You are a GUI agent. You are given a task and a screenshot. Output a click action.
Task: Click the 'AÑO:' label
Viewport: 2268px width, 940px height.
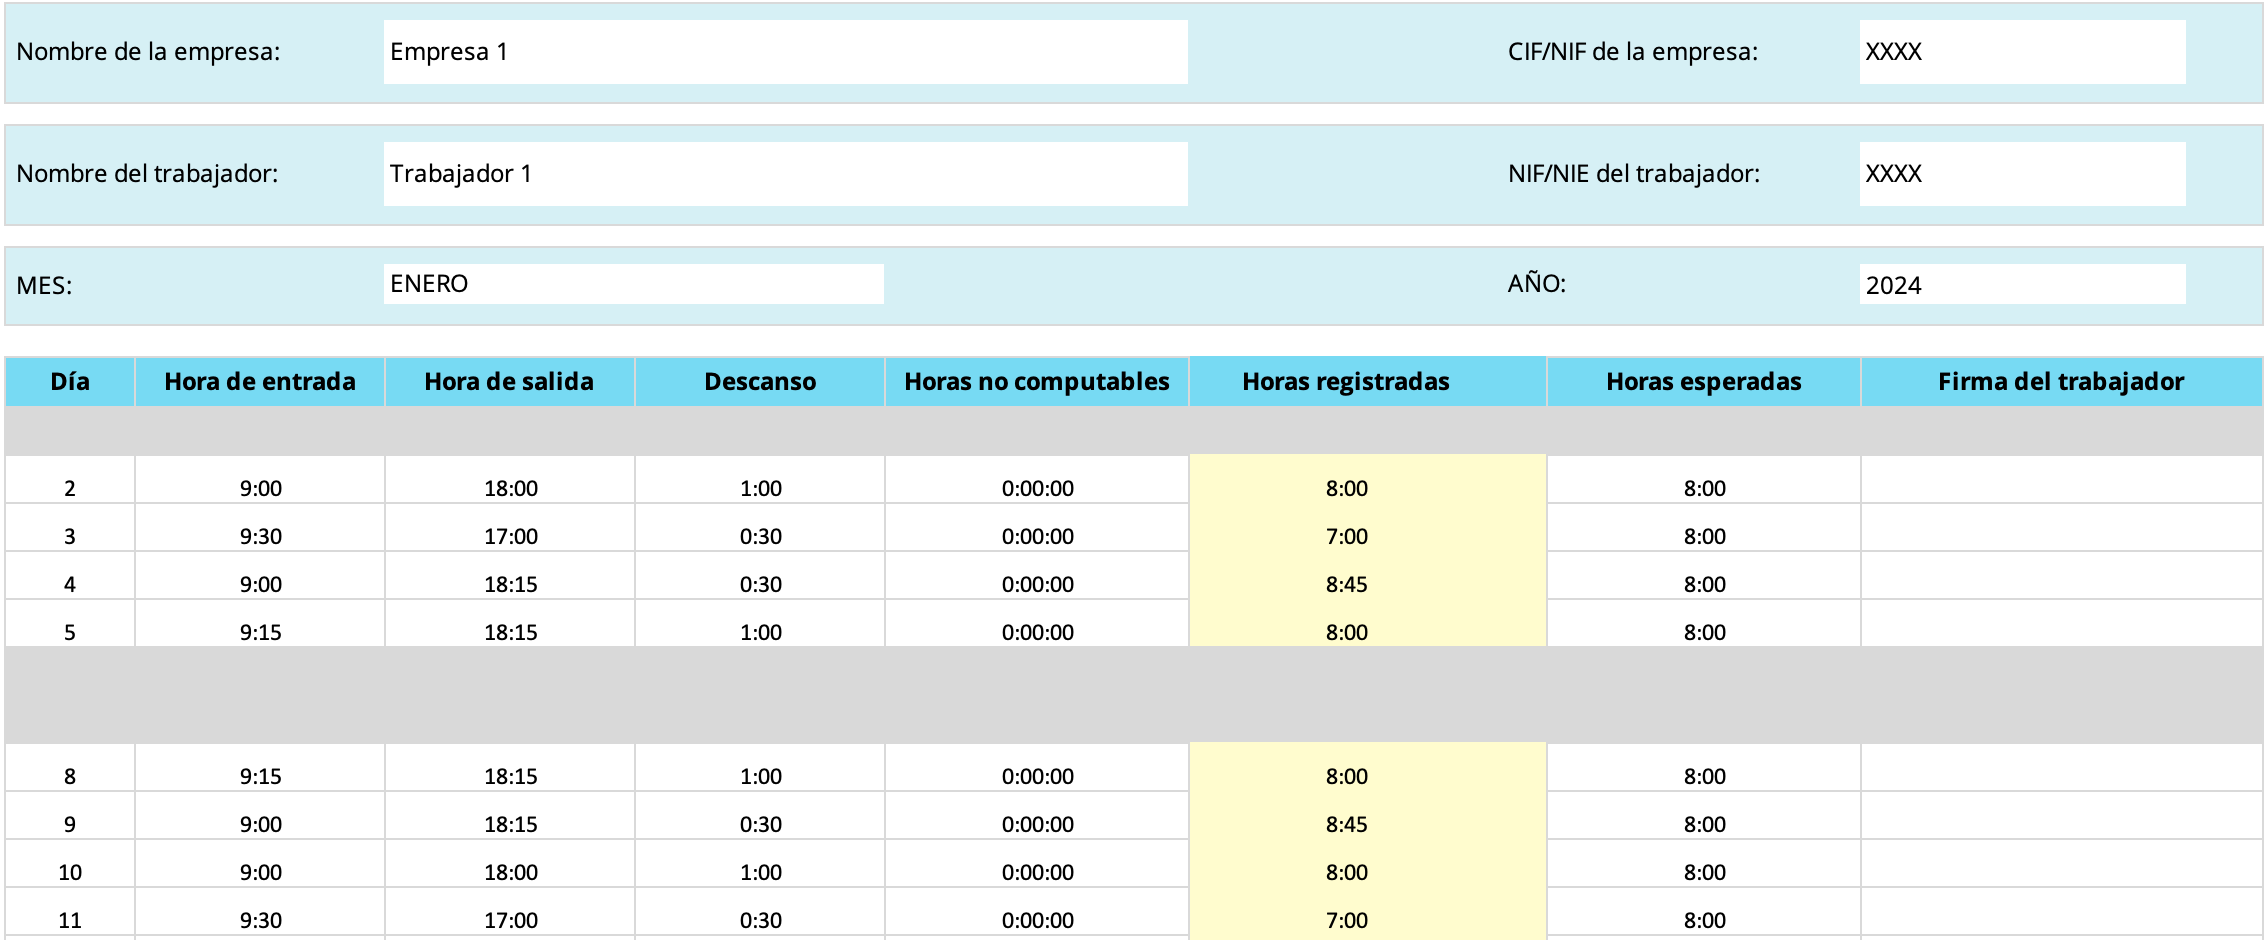click(1536, 283)
